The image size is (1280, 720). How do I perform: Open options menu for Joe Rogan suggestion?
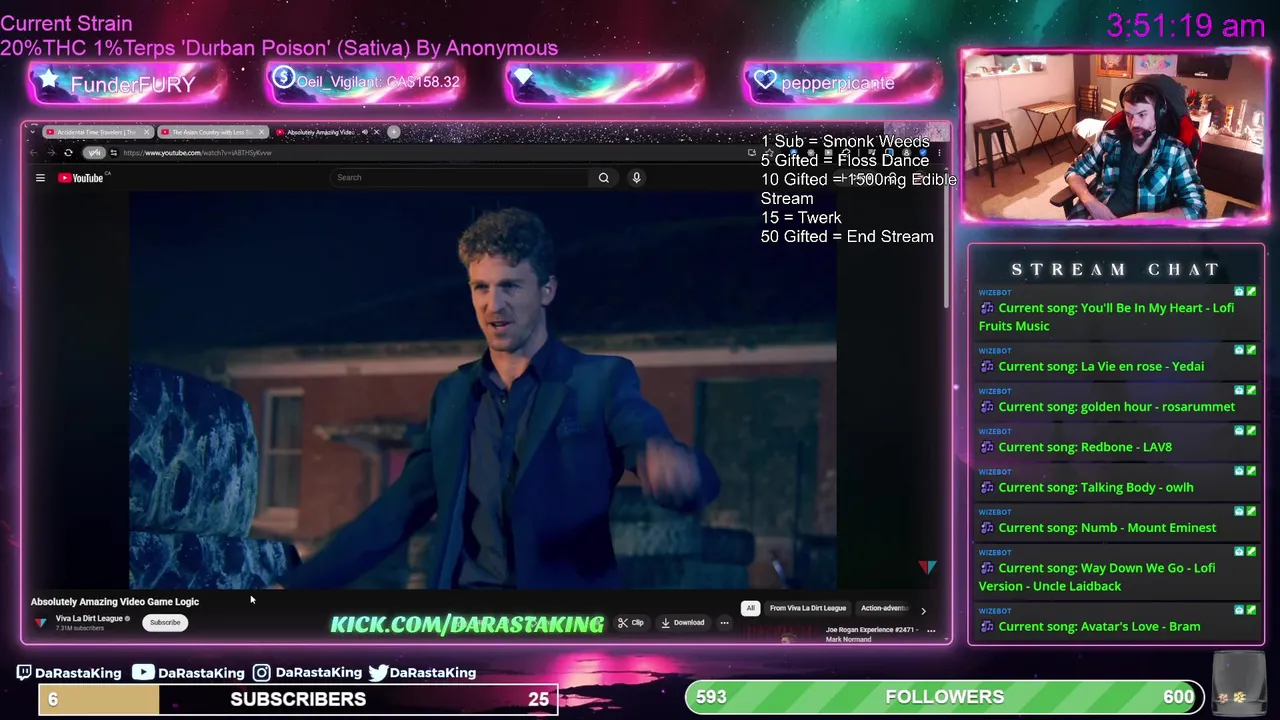931,631
